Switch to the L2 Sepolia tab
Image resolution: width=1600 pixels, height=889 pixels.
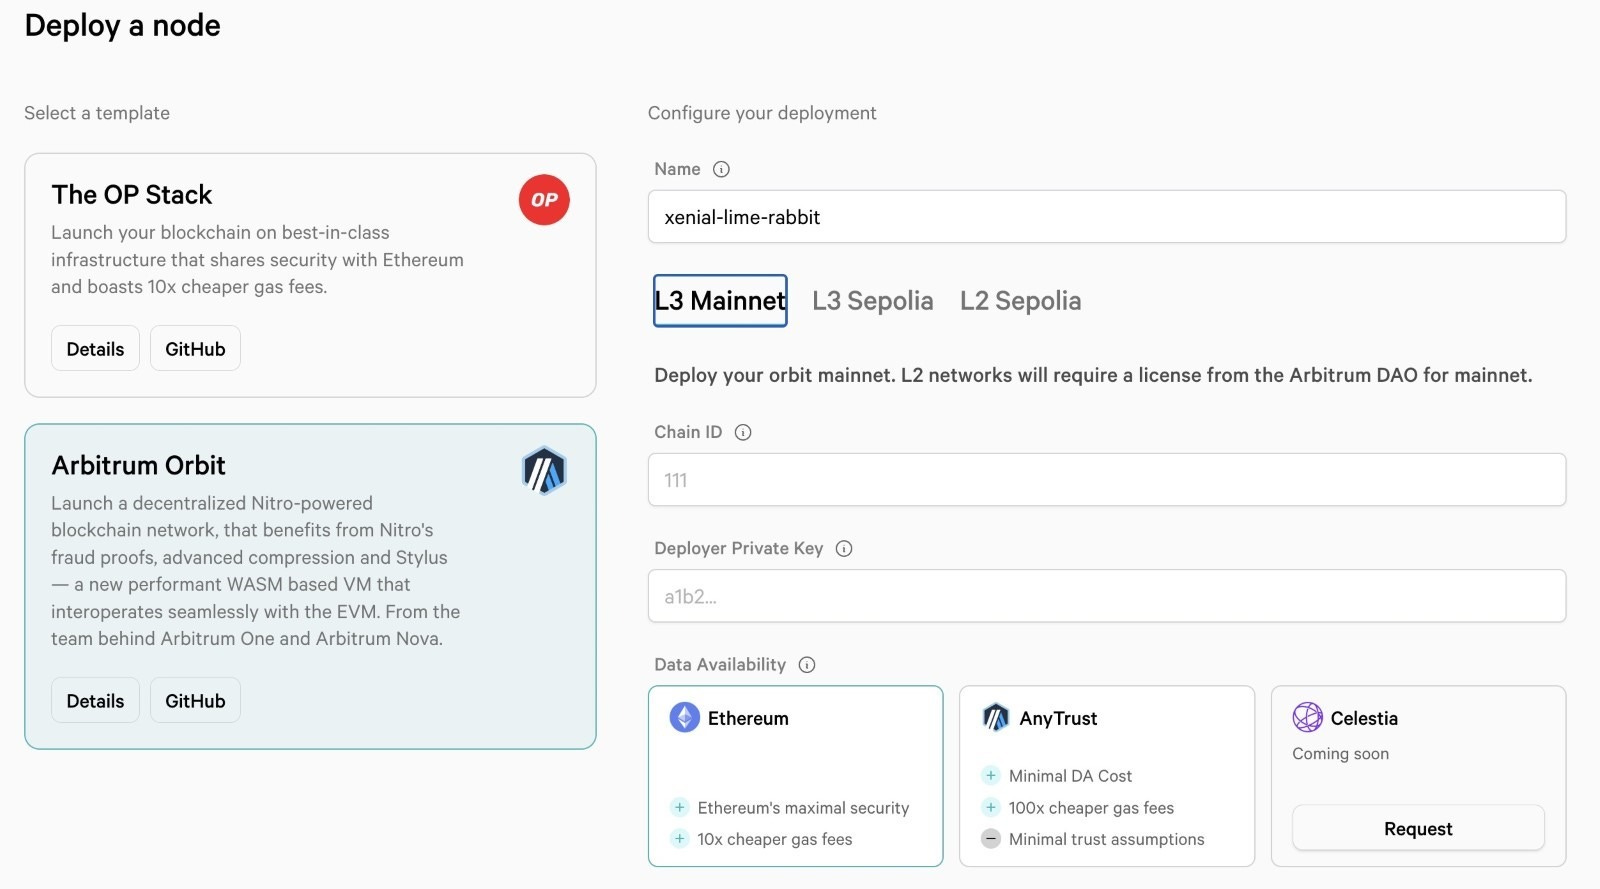[x=1020, y=301]
